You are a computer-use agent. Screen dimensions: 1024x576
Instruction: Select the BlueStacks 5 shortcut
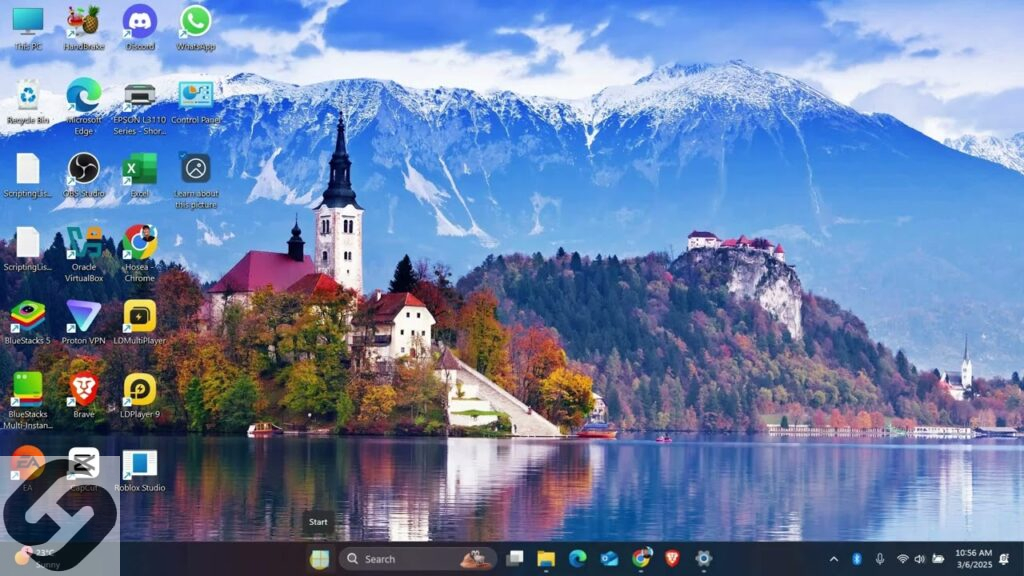[x=27, y=322]
